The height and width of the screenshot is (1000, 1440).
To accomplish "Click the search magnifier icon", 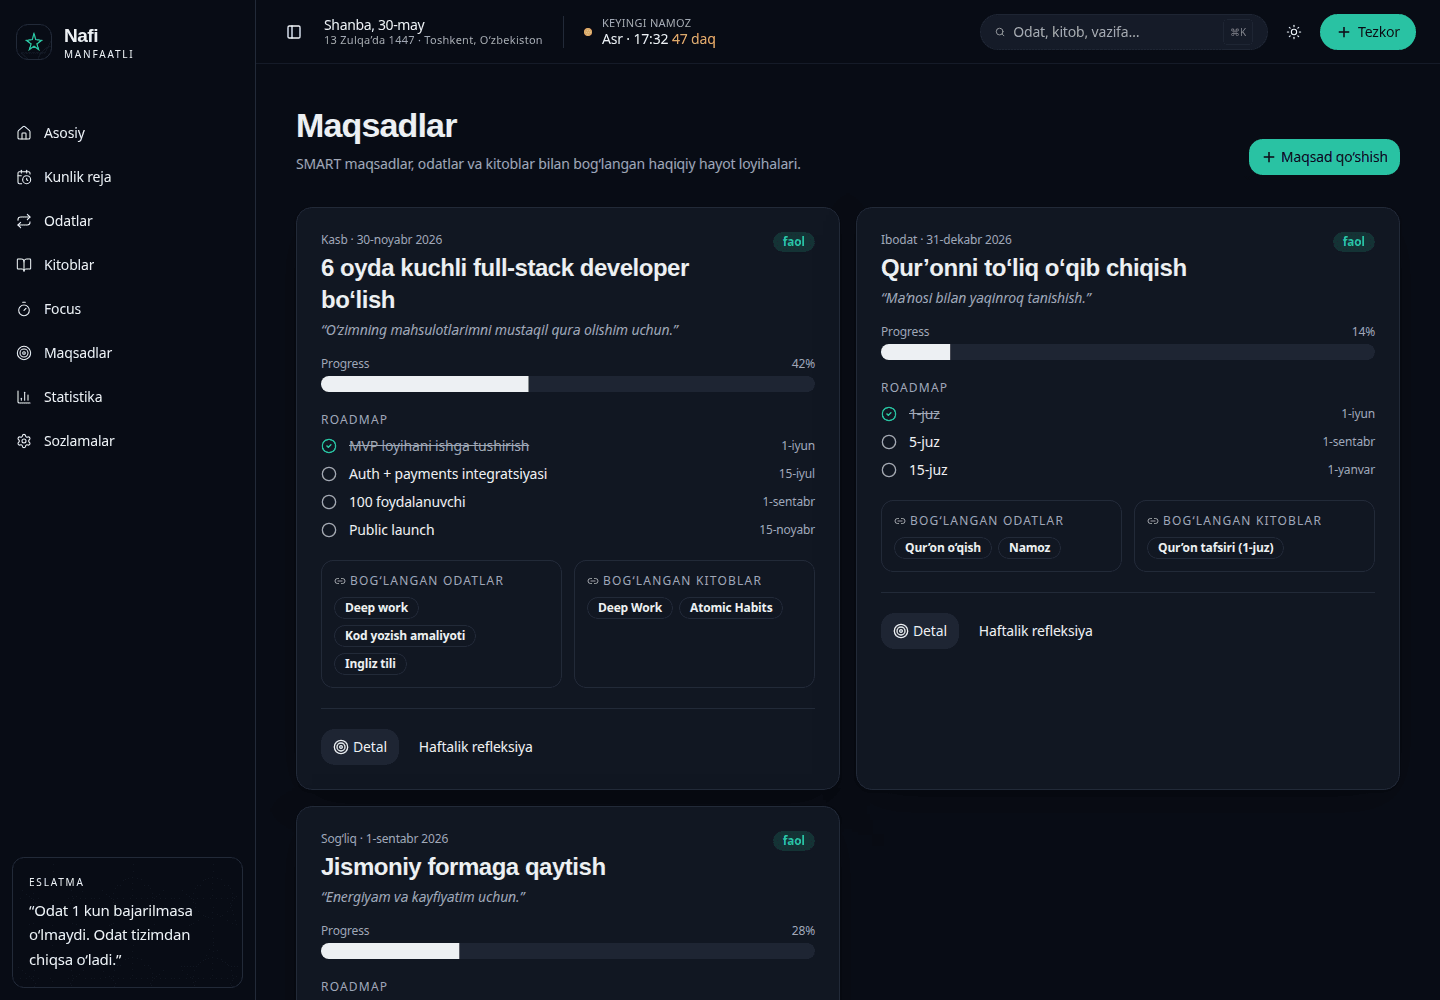I will coord(1000,32).
